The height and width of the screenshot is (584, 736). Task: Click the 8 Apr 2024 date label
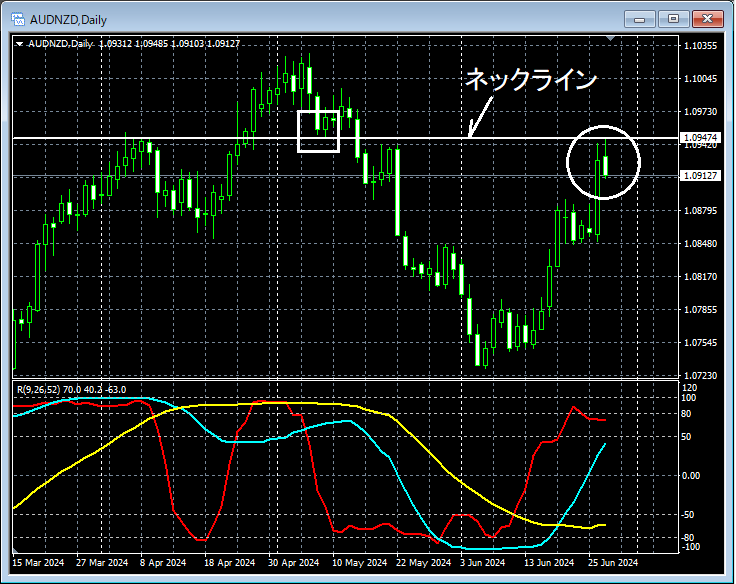tap(163, 562)
